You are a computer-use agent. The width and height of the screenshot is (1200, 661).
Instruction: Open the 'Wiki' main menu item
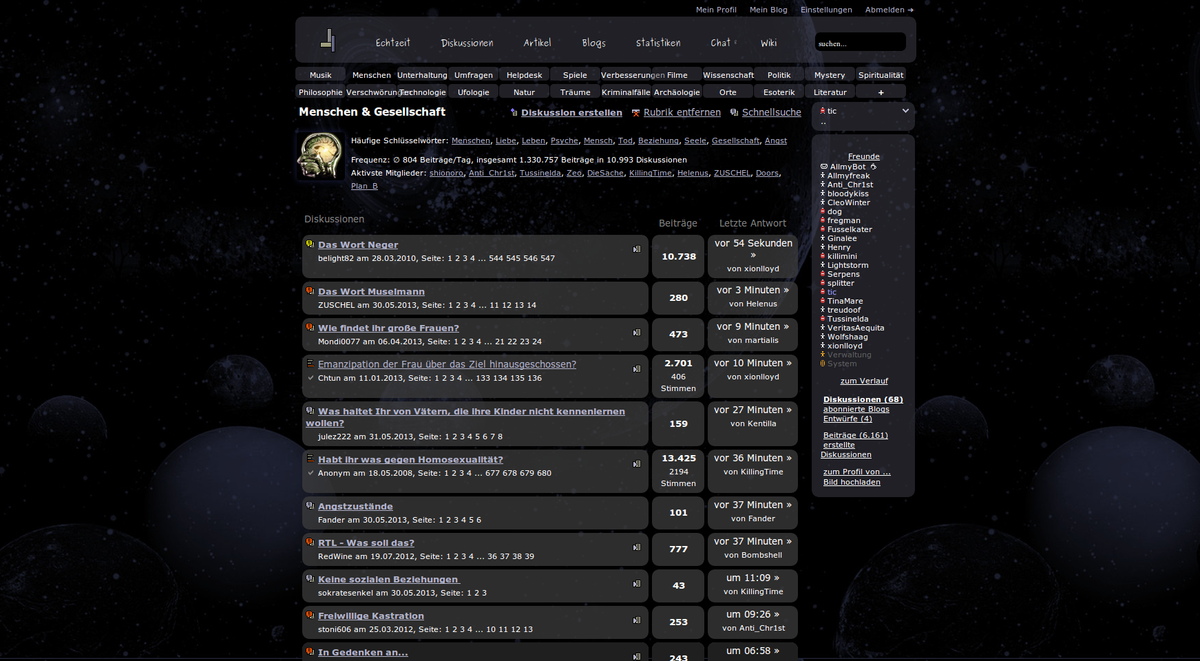point(768,43)
